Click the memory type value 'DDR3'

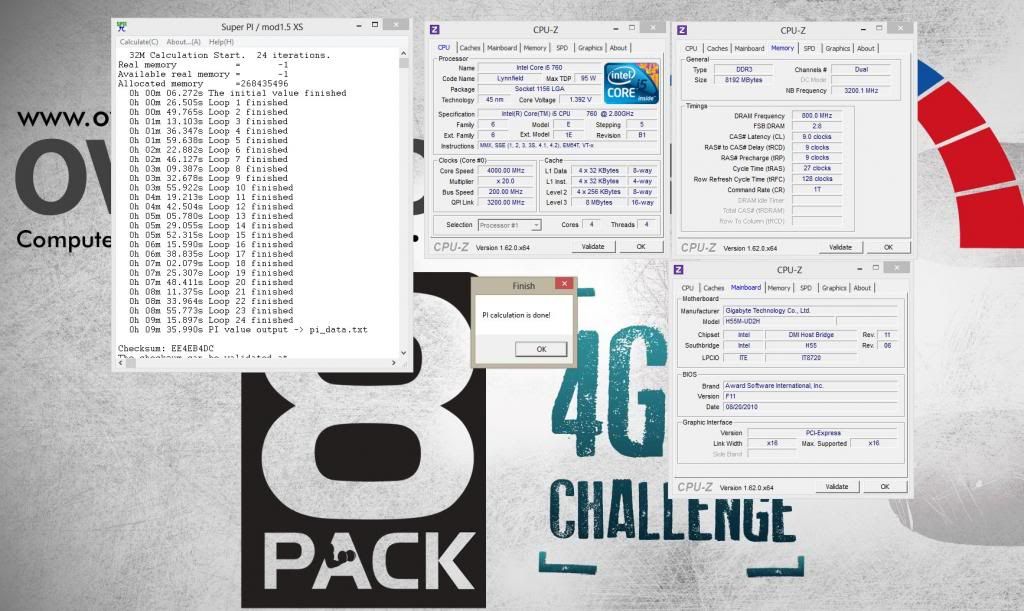click(x=744, y=69)
